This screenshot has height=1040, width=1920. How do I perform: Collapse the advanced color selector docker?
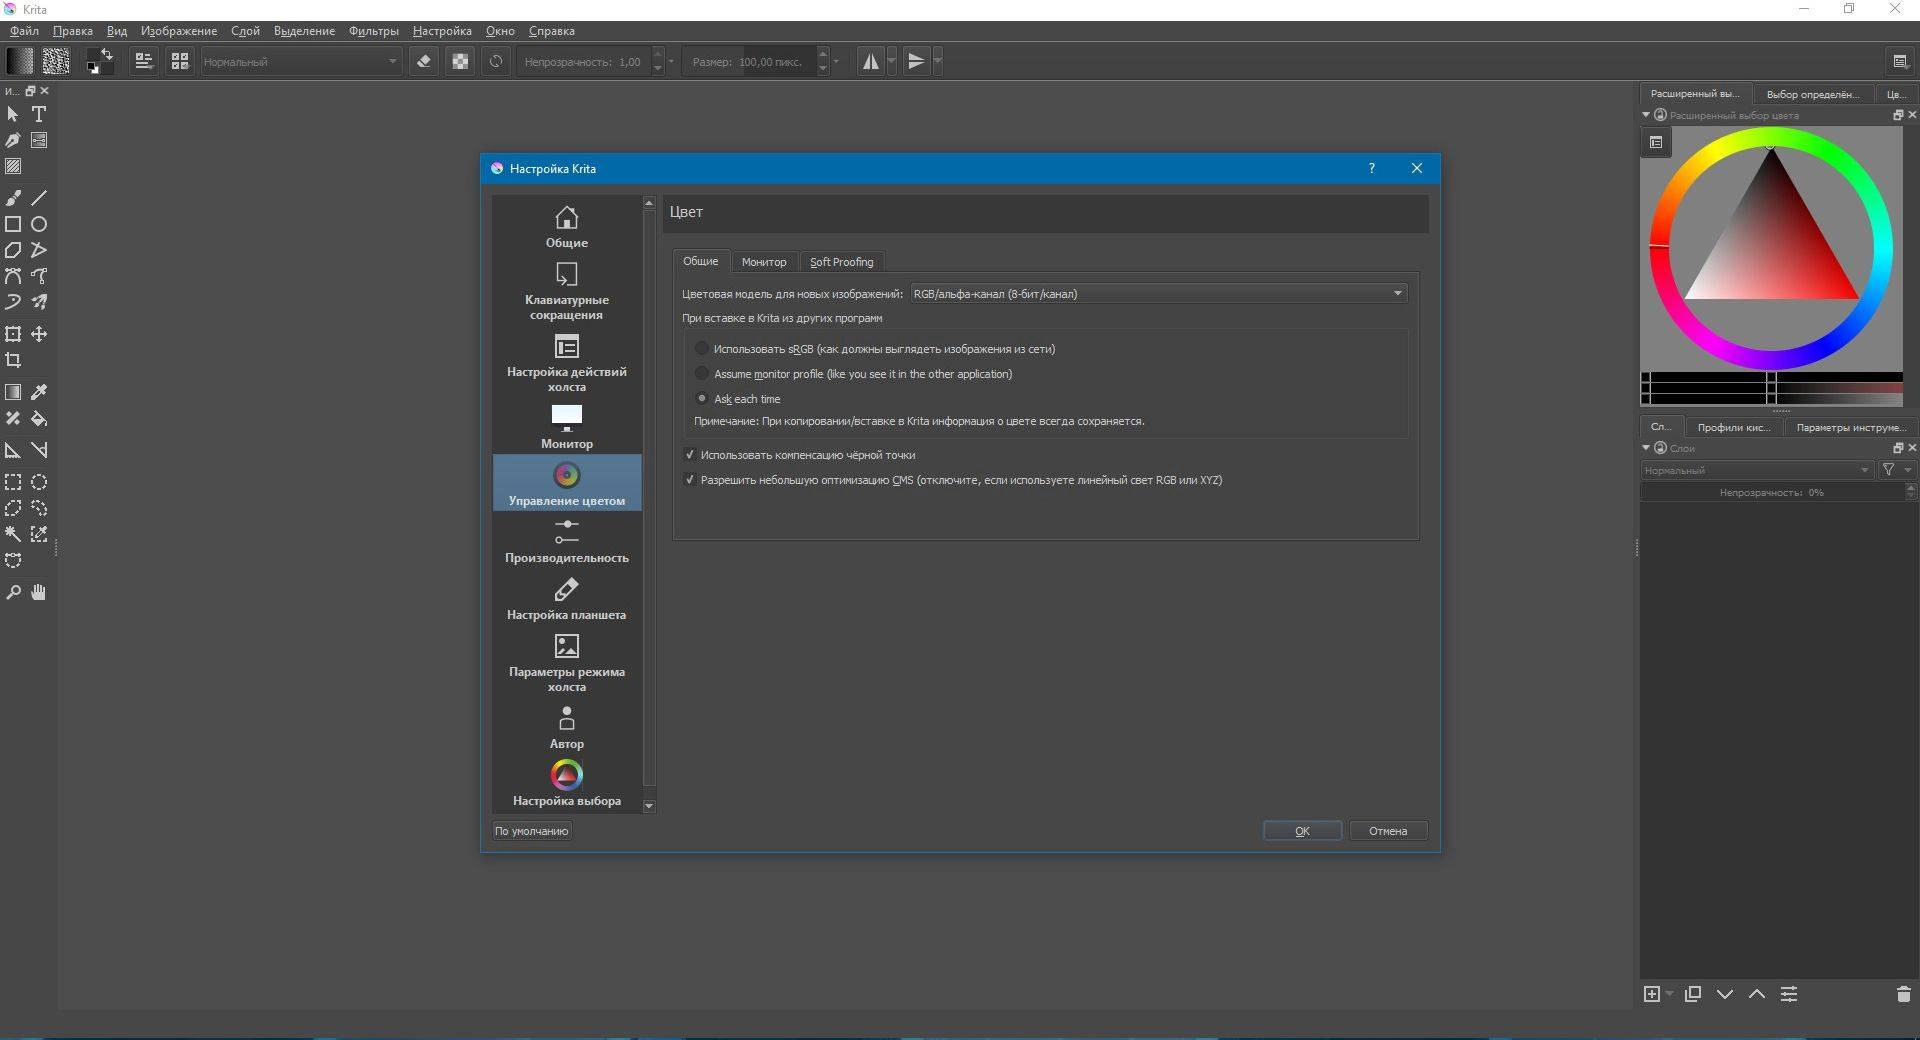1646,115
